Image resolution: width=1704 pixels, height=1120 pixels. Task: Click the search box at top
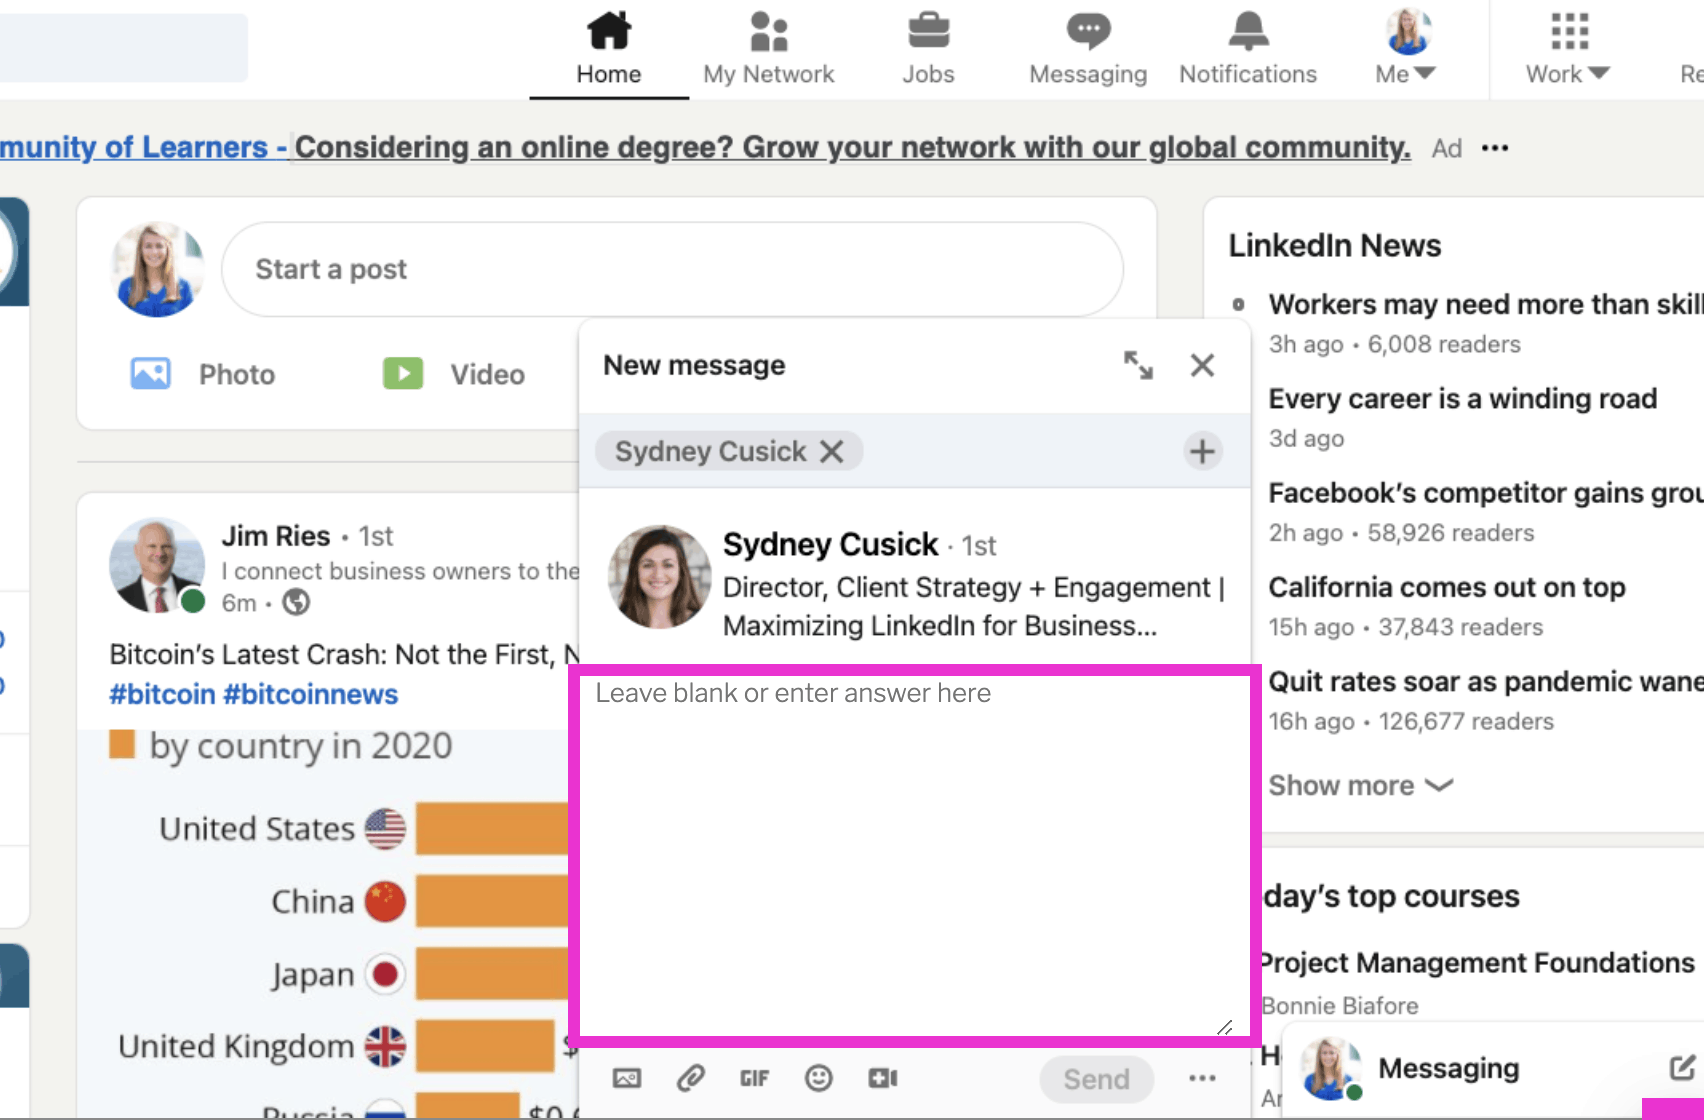point(123,48)
